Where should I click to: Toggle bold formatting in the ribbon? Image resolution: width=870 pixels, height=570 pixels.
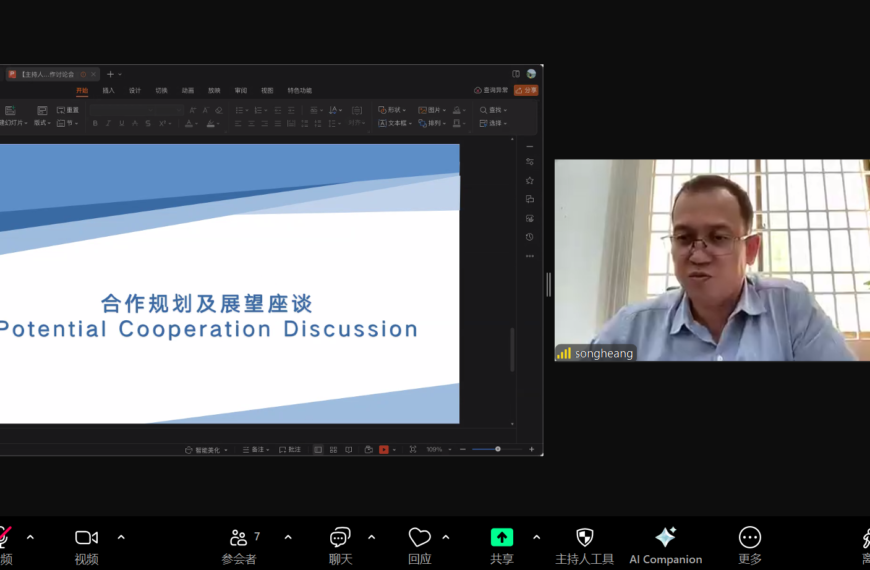coord(95,124)
